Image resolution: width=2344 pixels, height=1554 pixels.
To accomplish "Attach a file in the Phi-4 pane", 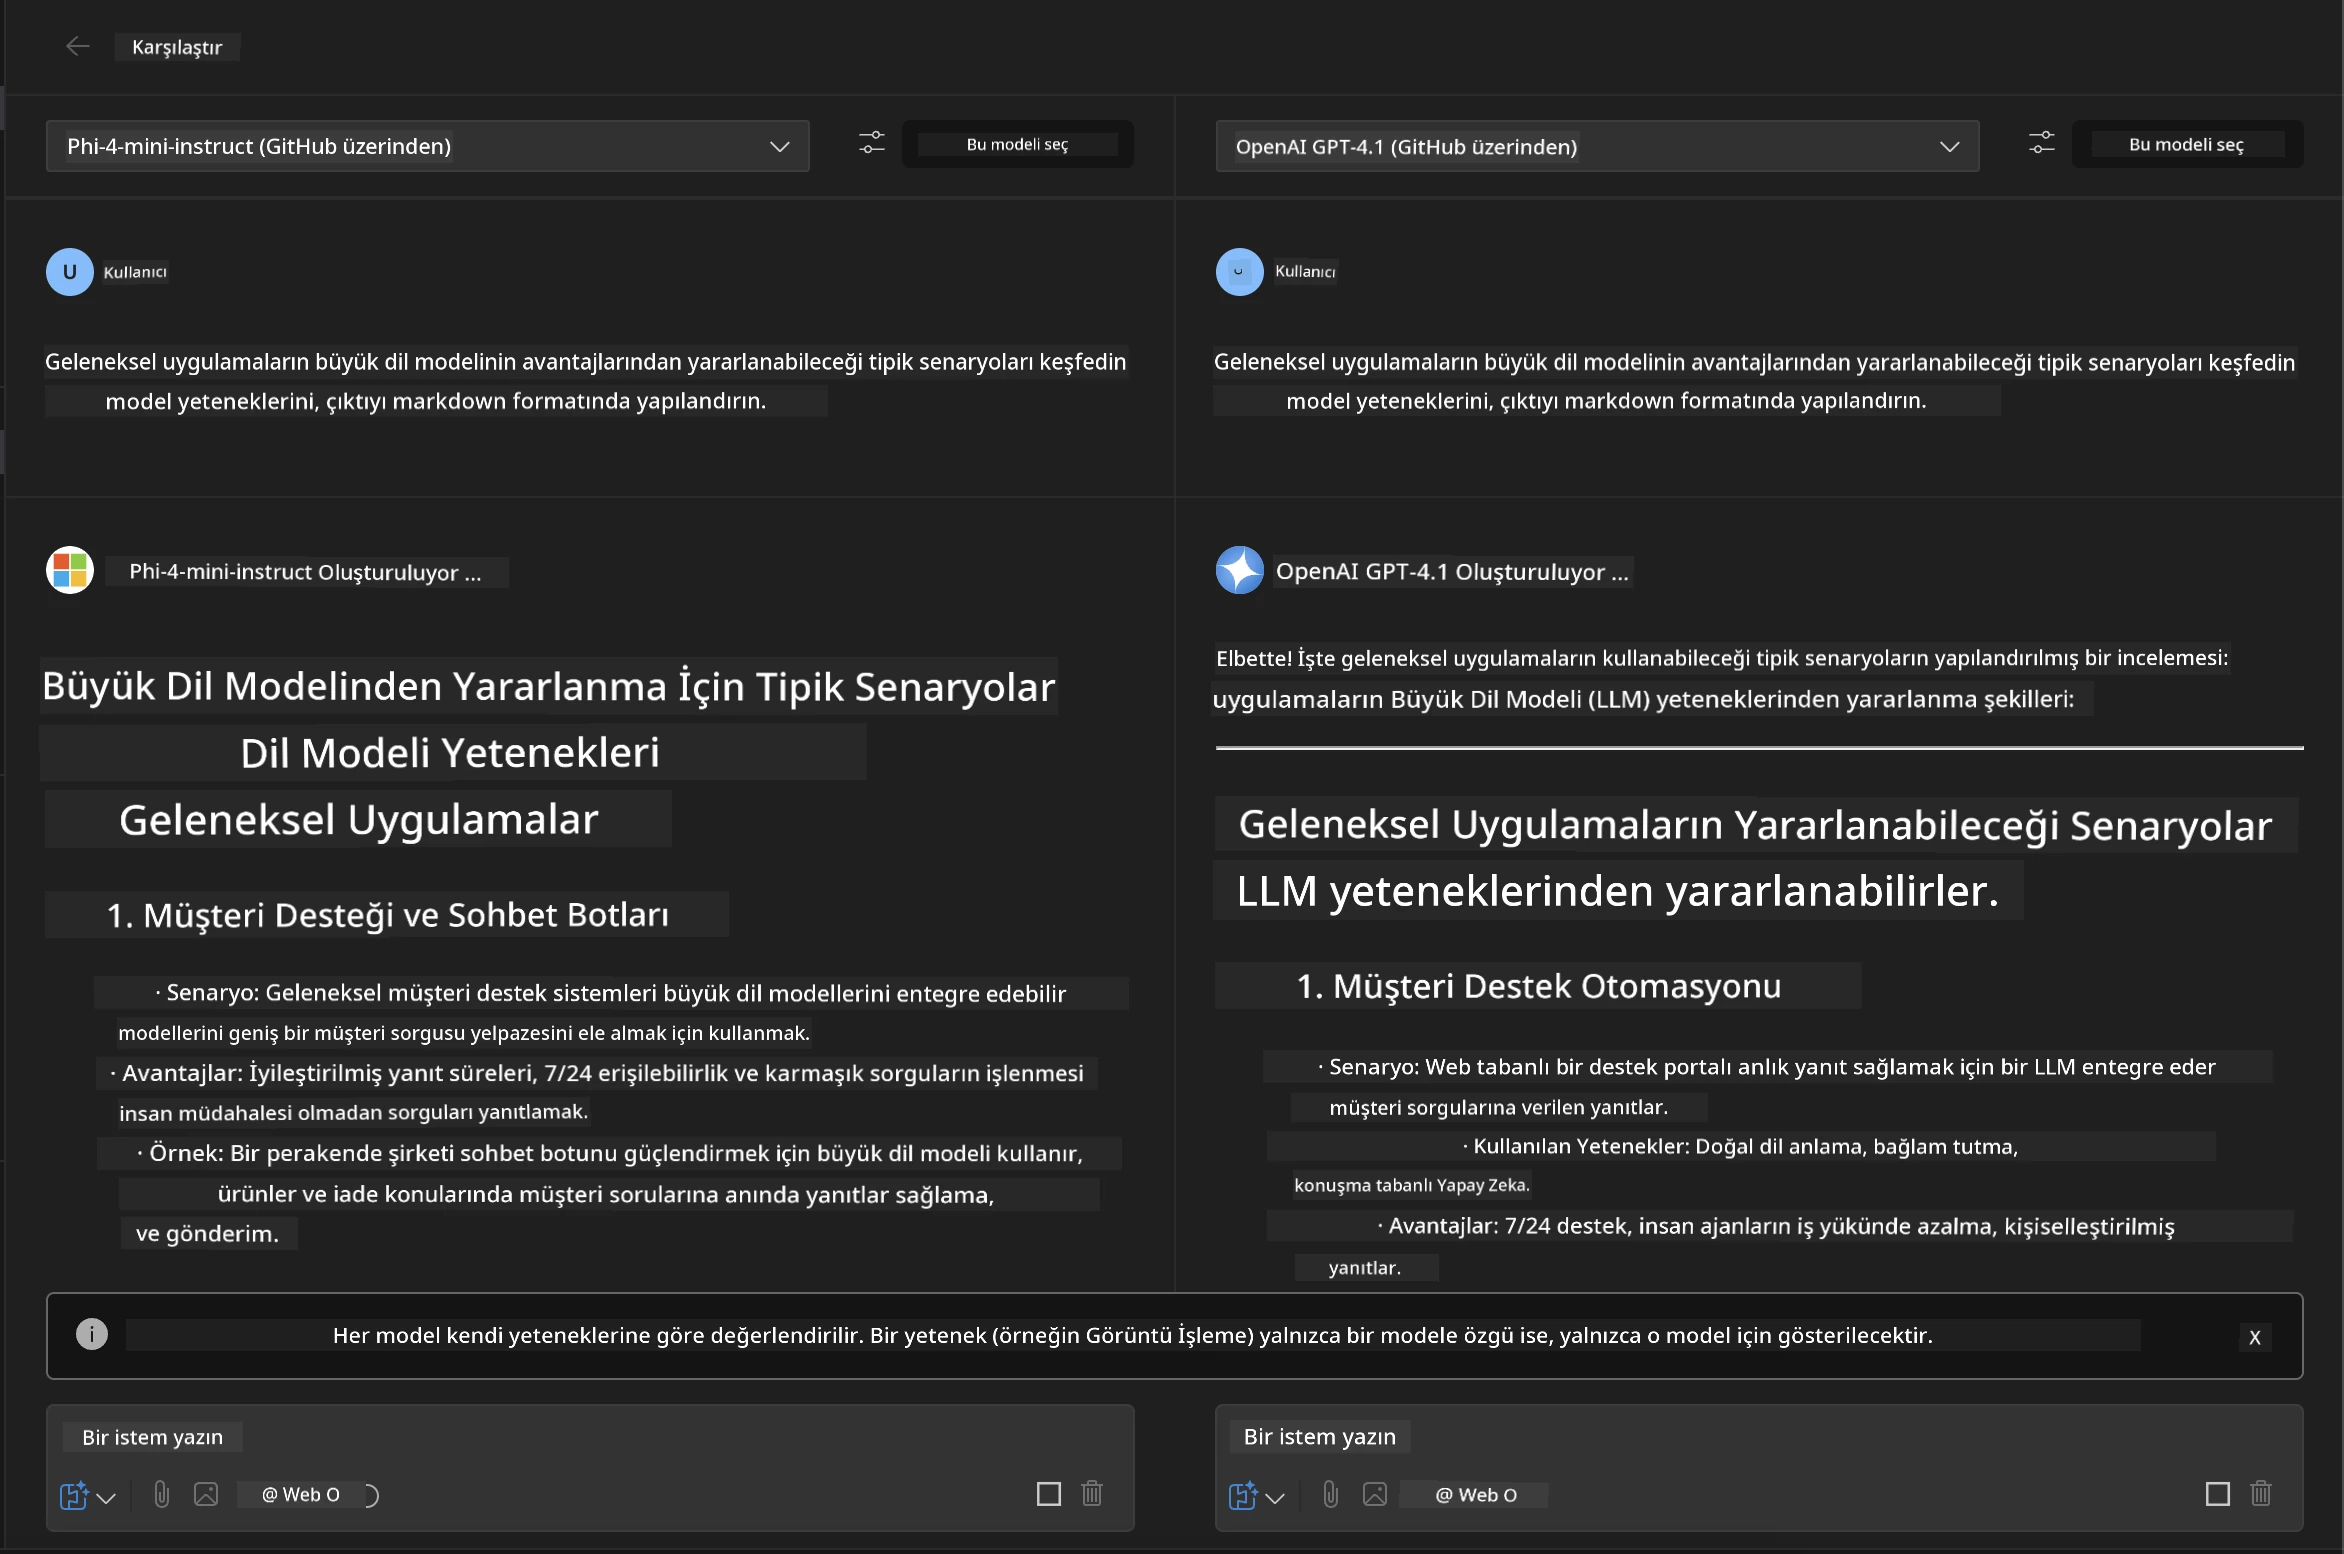I will point(161,1494).
